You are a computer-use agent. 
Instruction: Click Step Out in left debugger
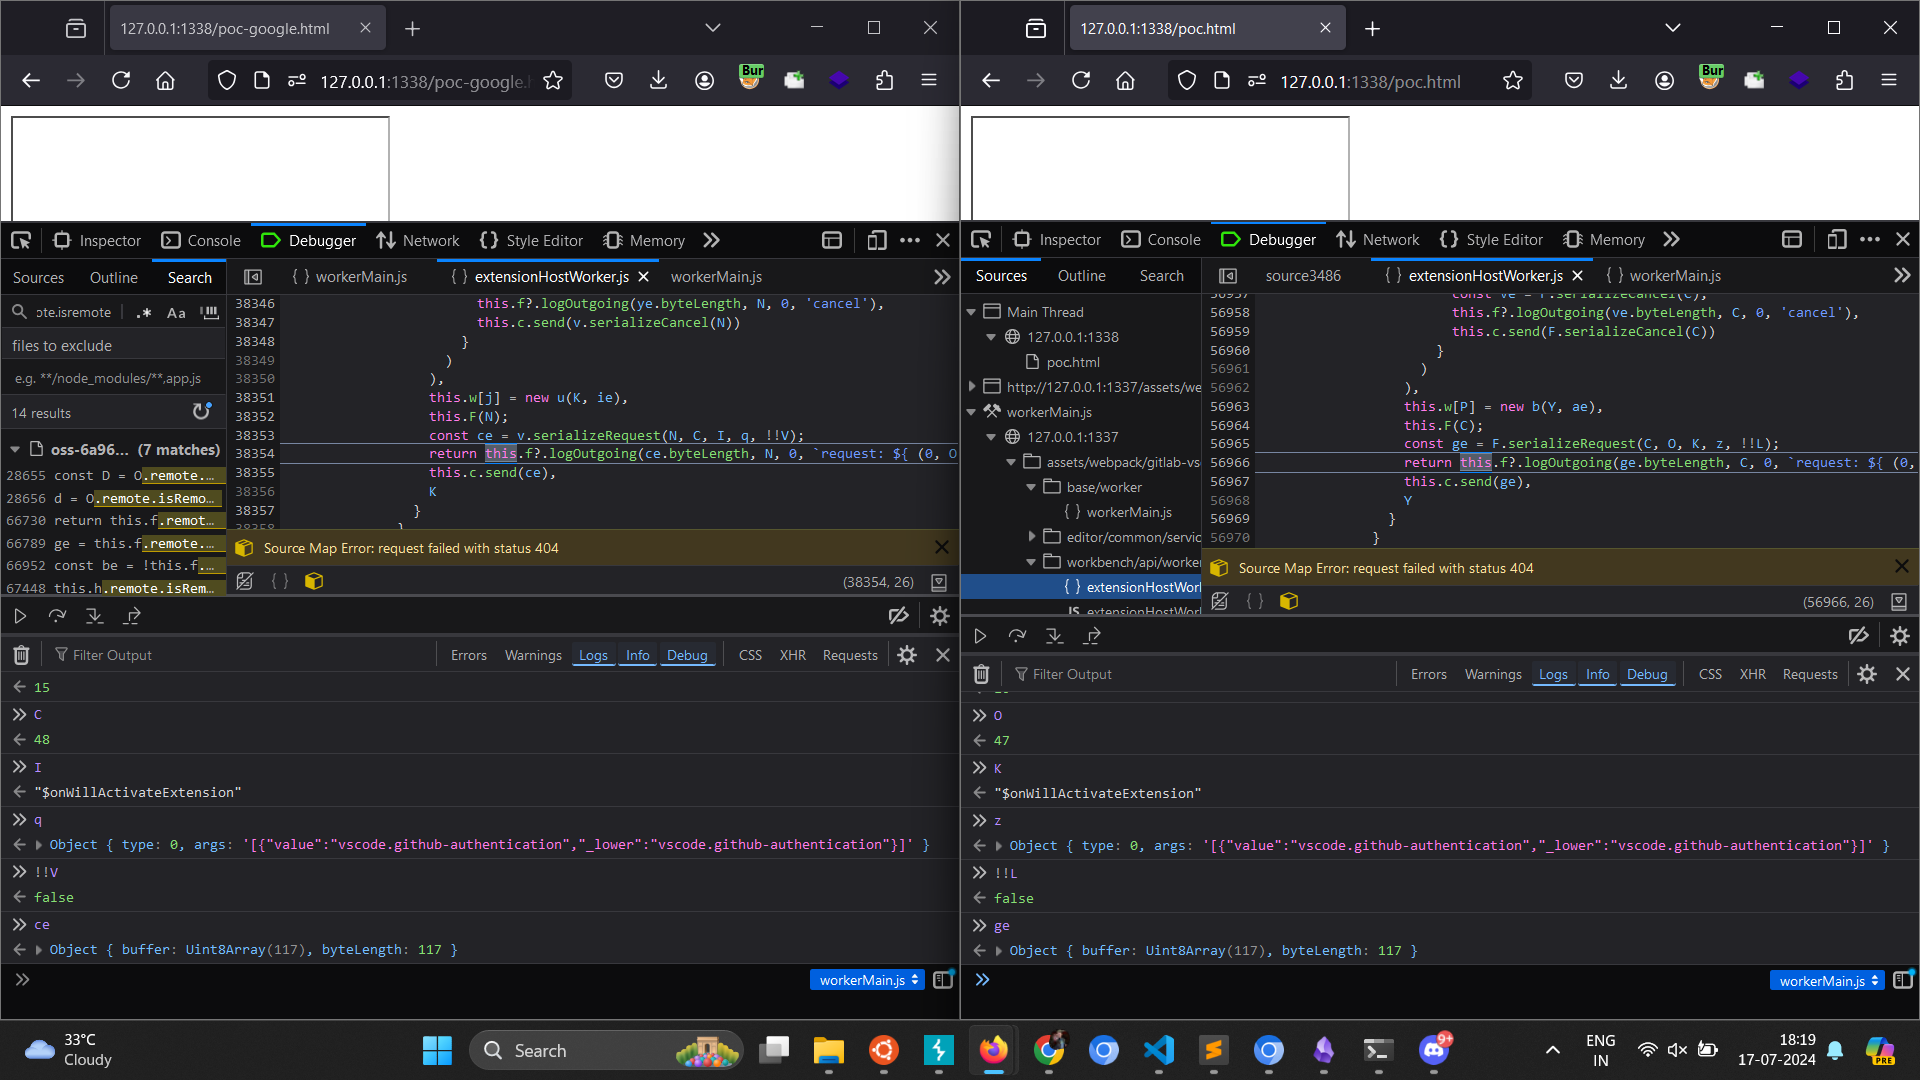pos(132,616)
